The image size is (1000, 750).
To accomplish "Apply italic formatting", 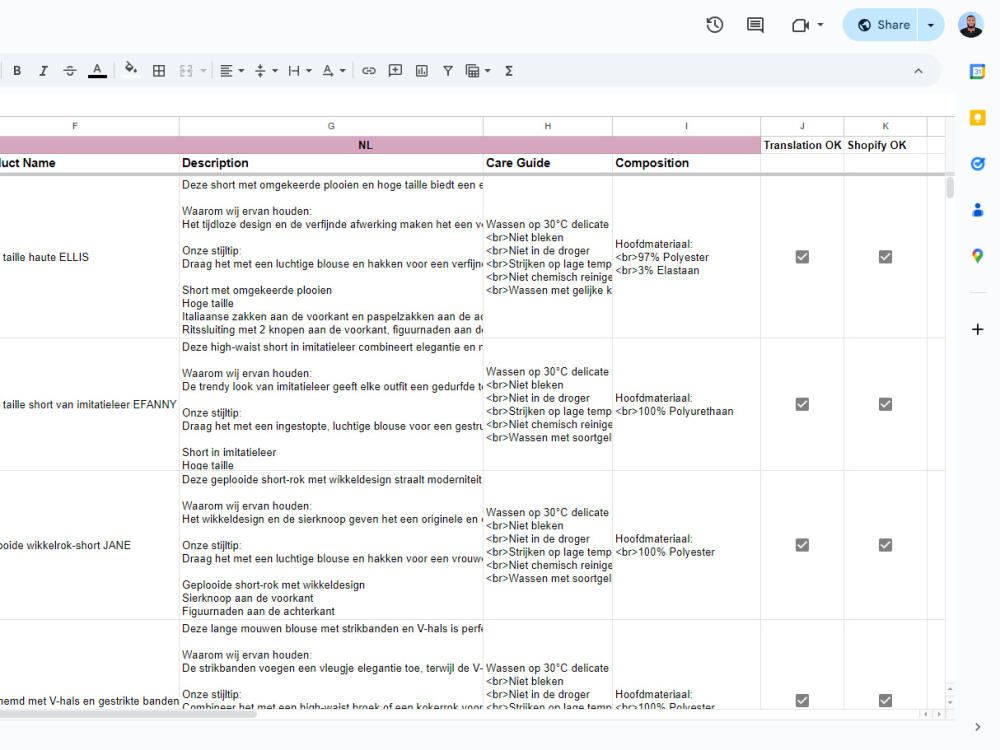I will click(x=43, y=71).
